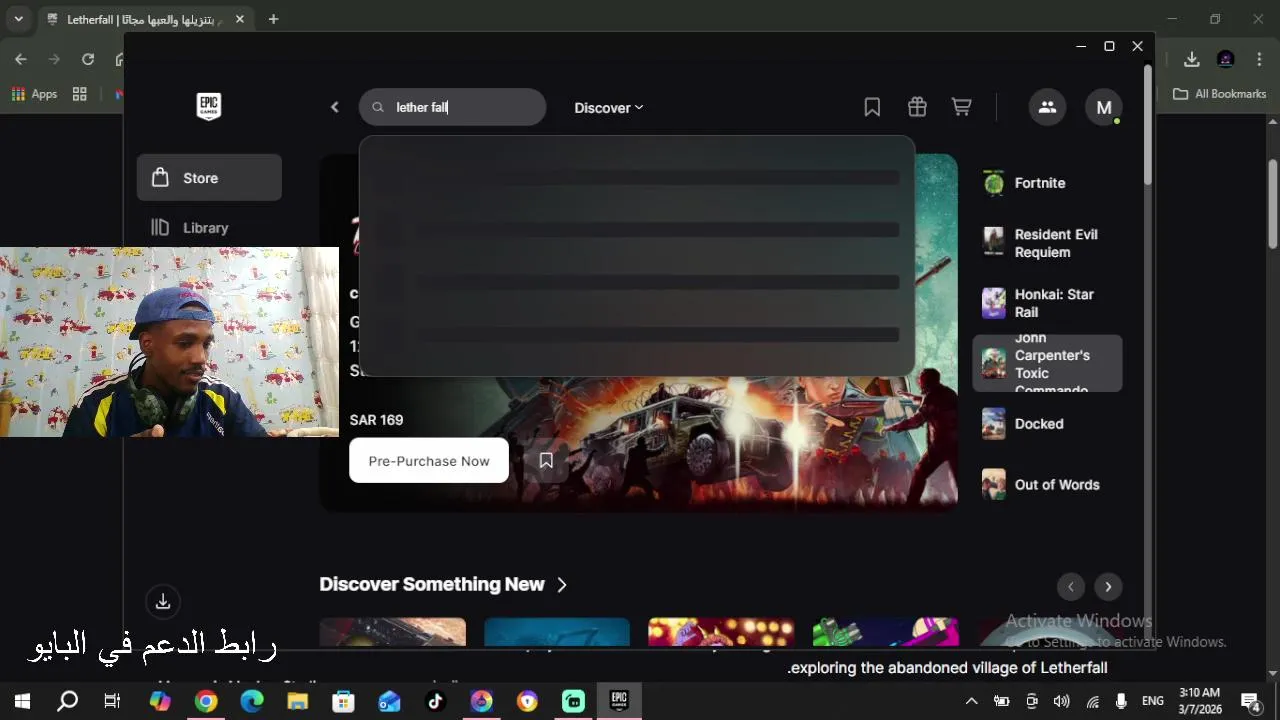Show next Discover Something New items
1280x720 pixels.
1108,587
